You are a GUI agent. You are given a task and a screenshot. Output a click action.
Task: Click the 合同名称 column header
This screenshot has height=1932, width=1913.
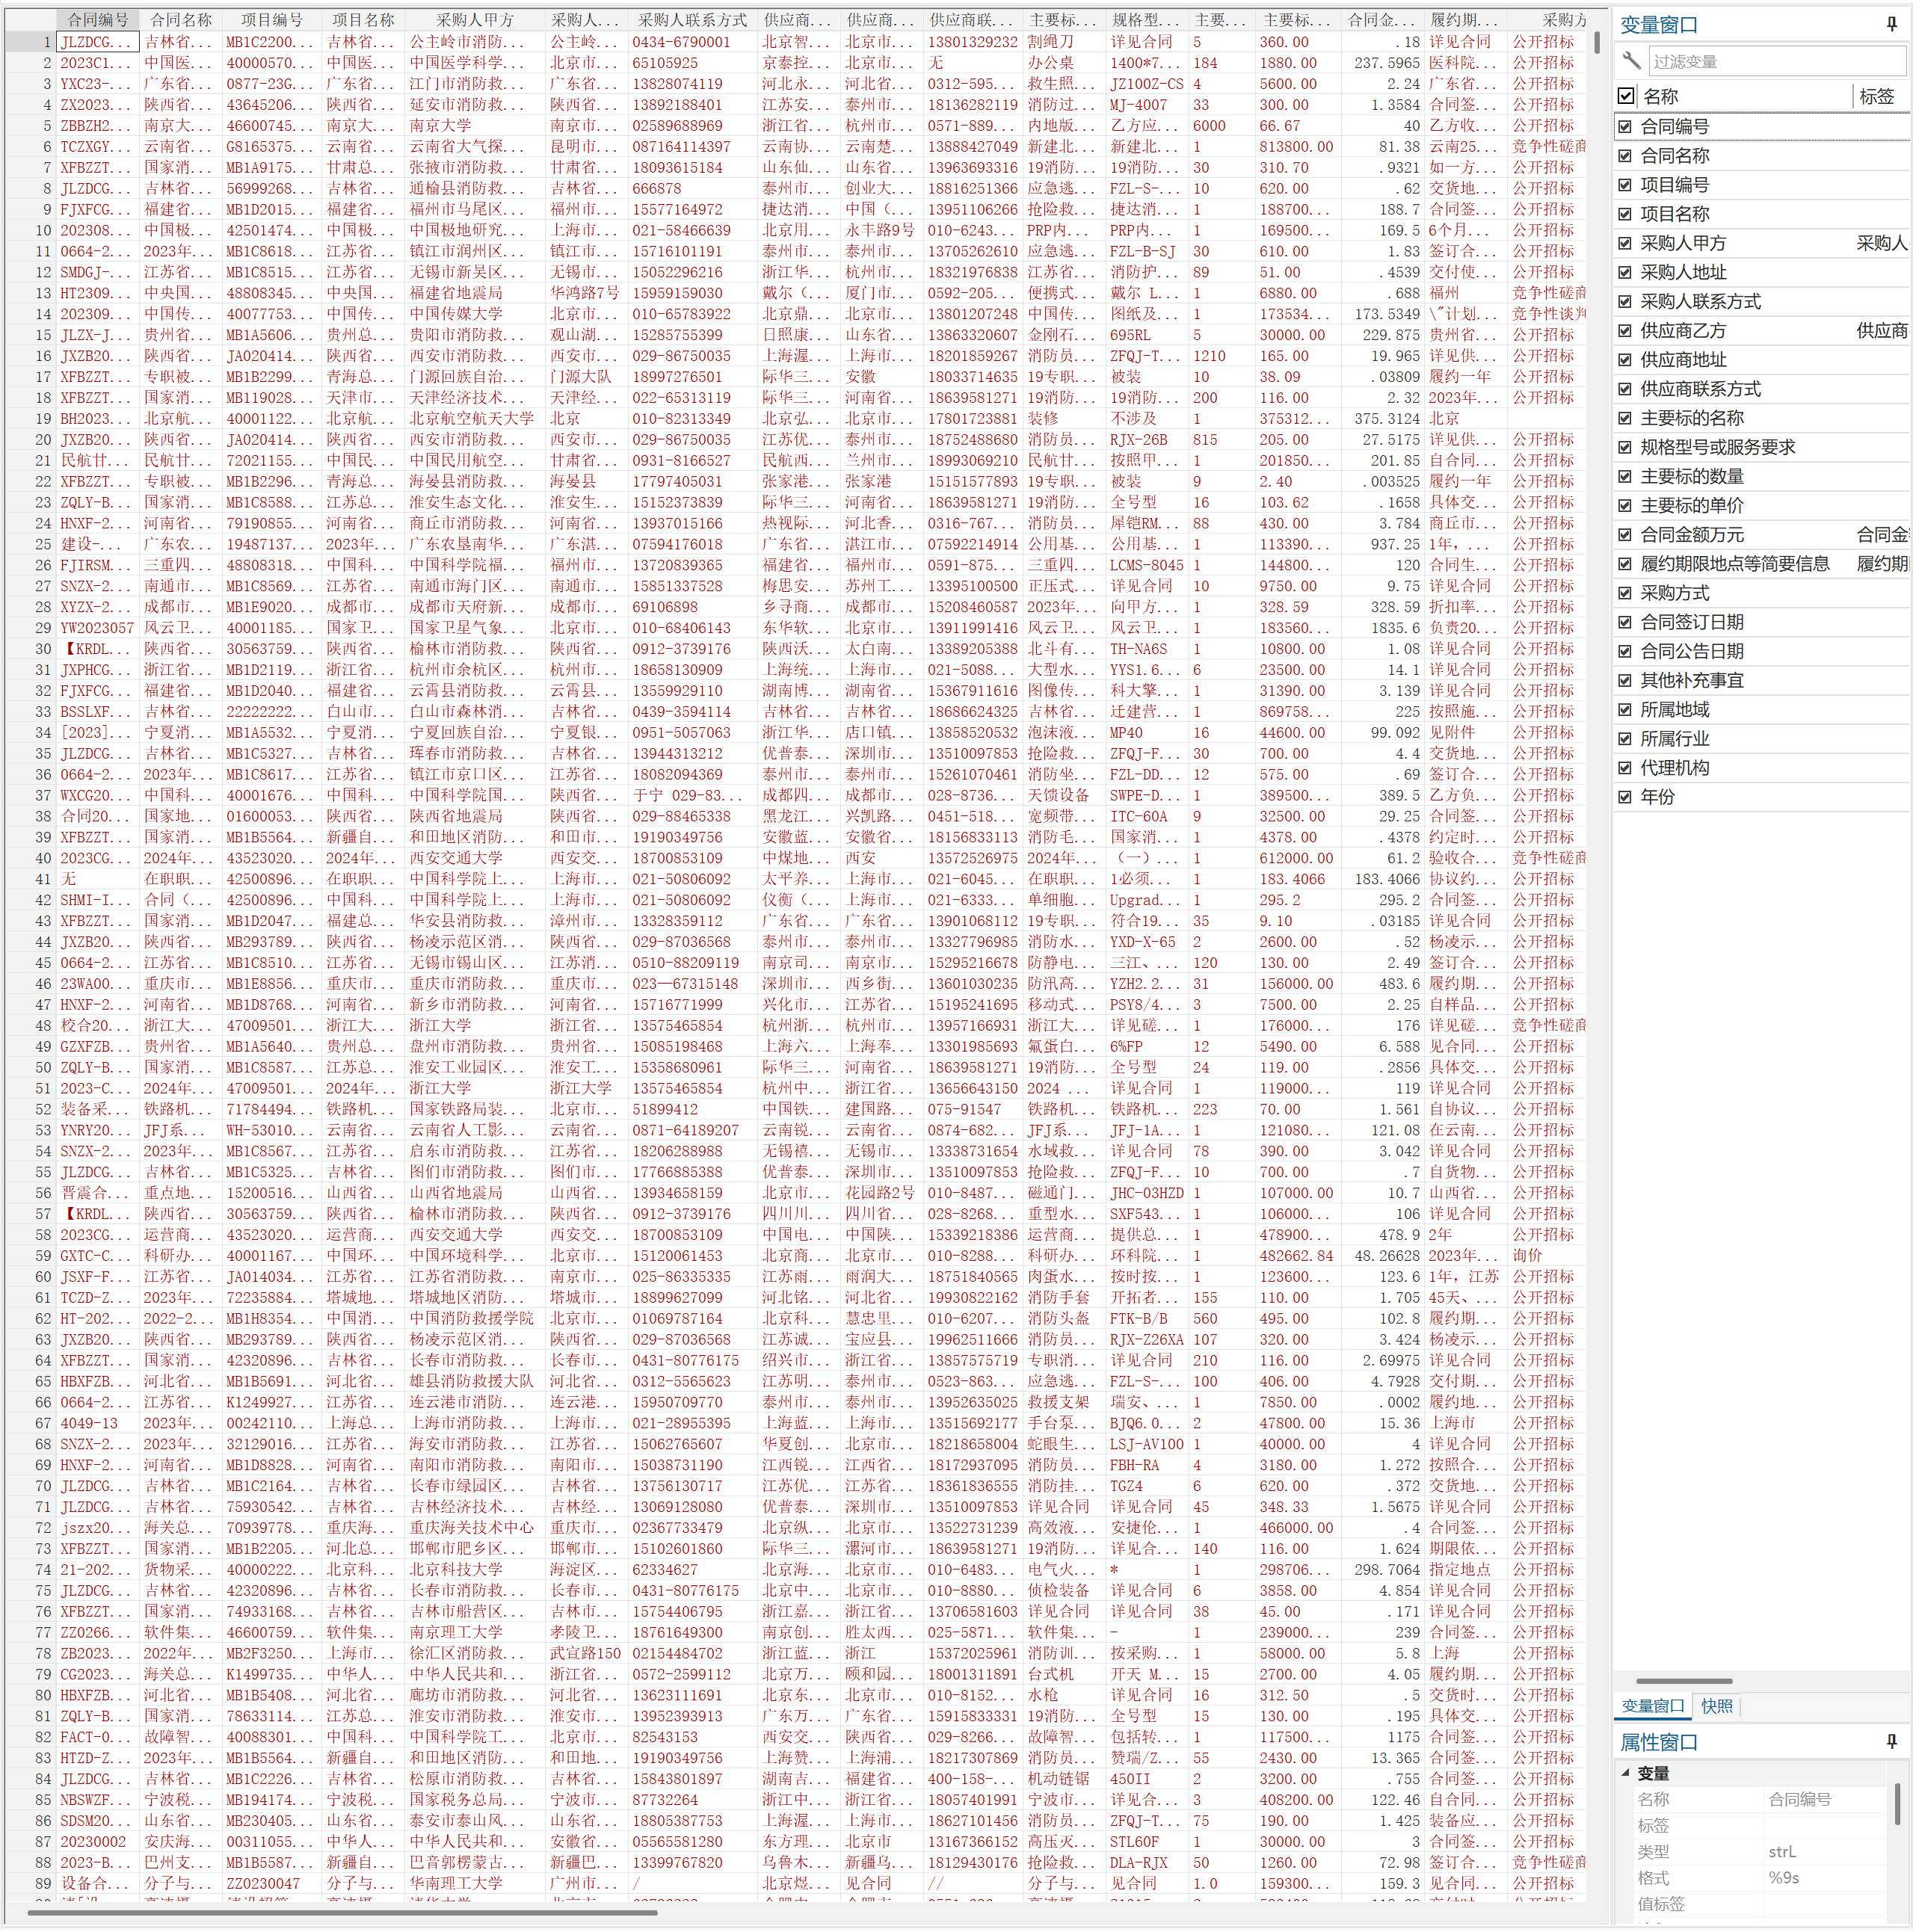pos(181,19)
